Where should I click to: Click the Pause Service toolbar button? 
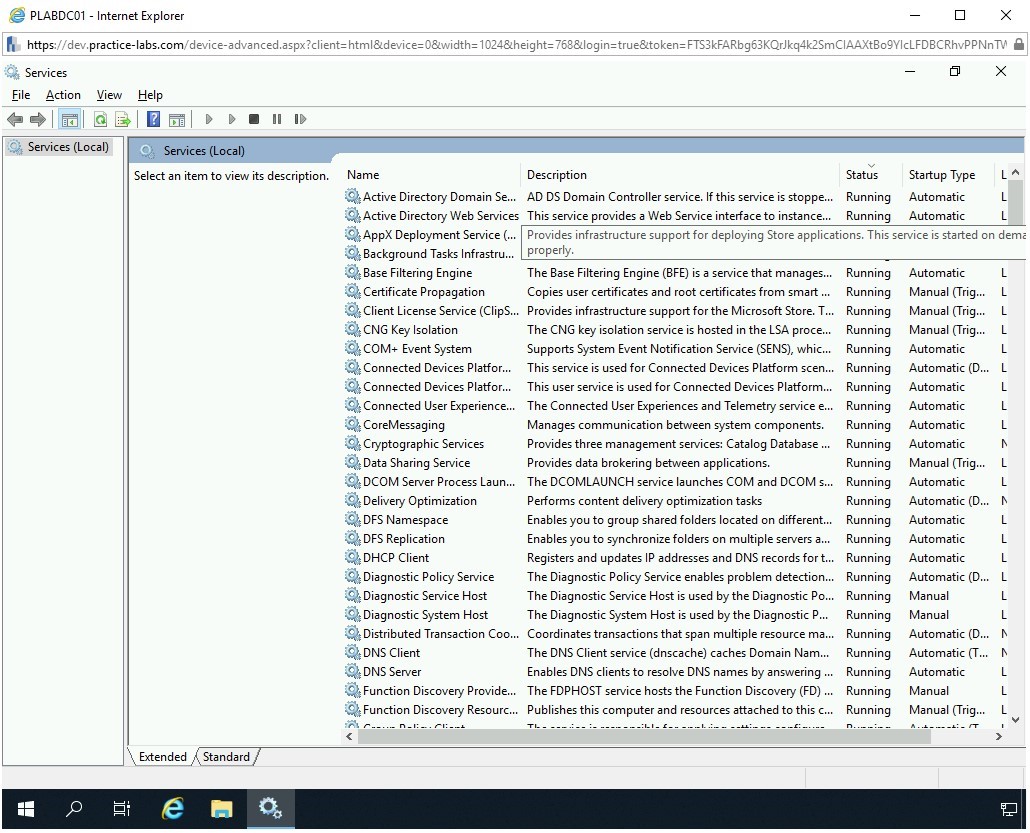pyautogui.click(x=277, y=119)
